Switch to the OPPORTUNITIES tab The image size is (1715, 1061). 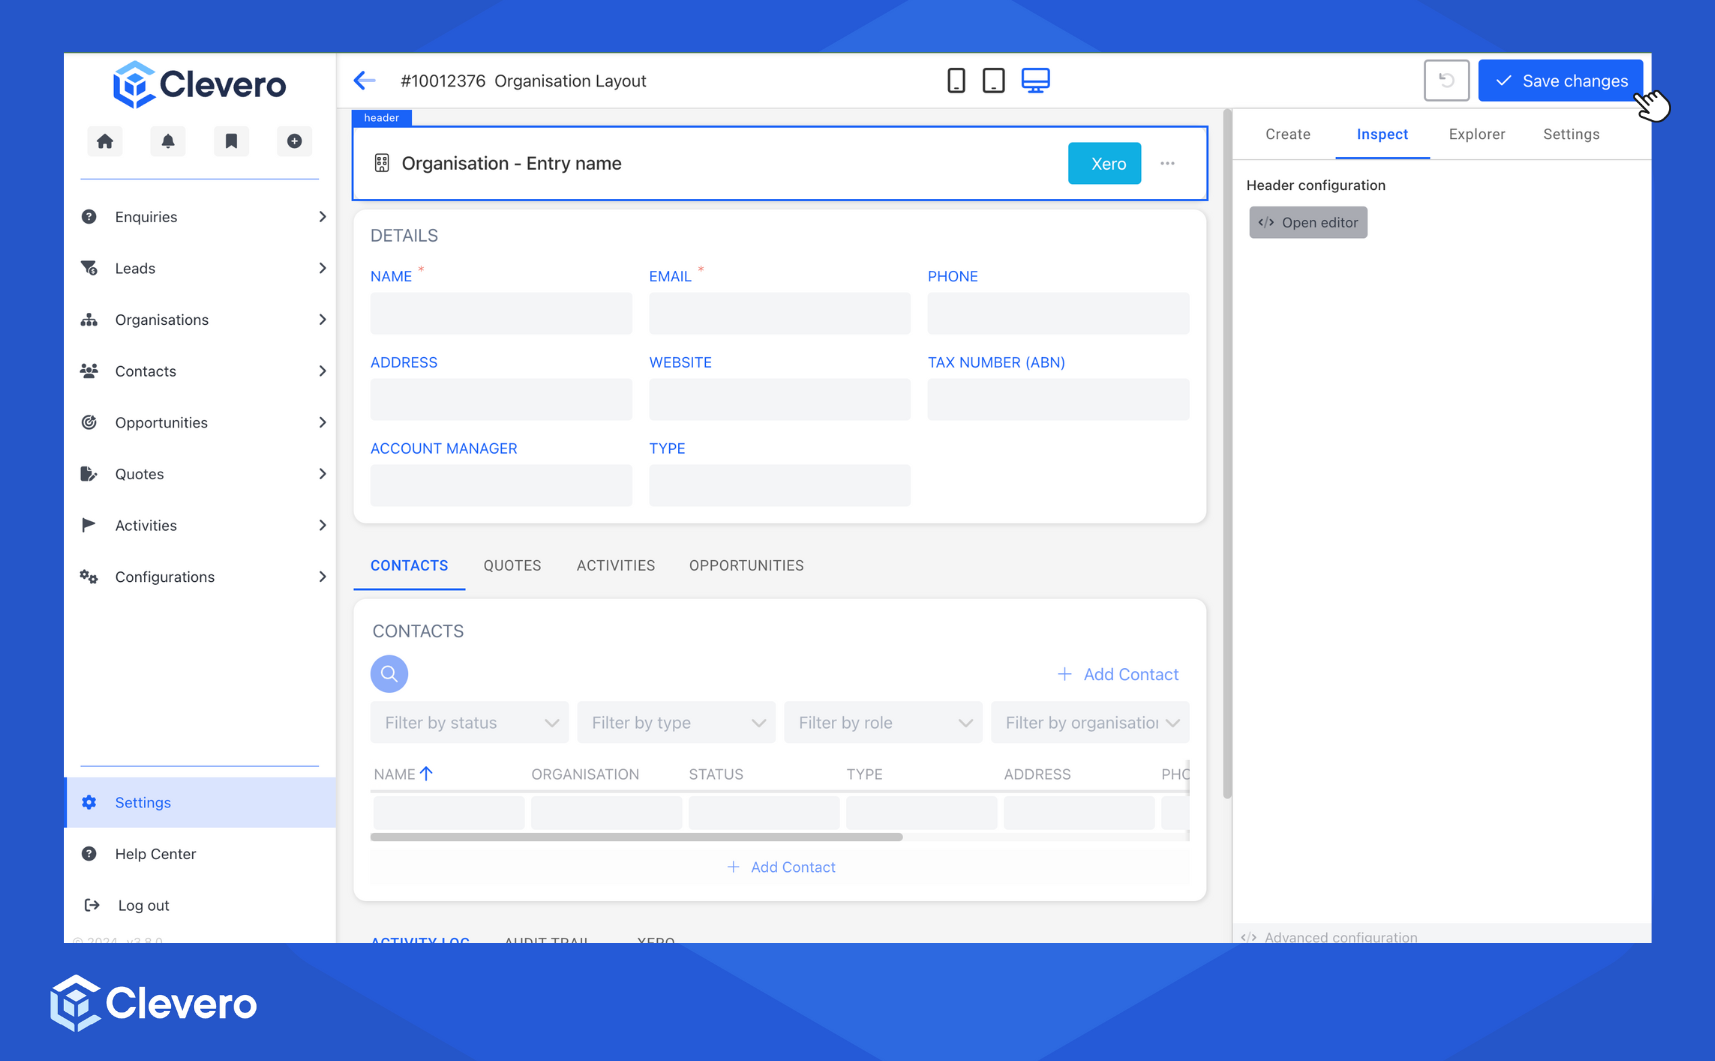(746, 566)
